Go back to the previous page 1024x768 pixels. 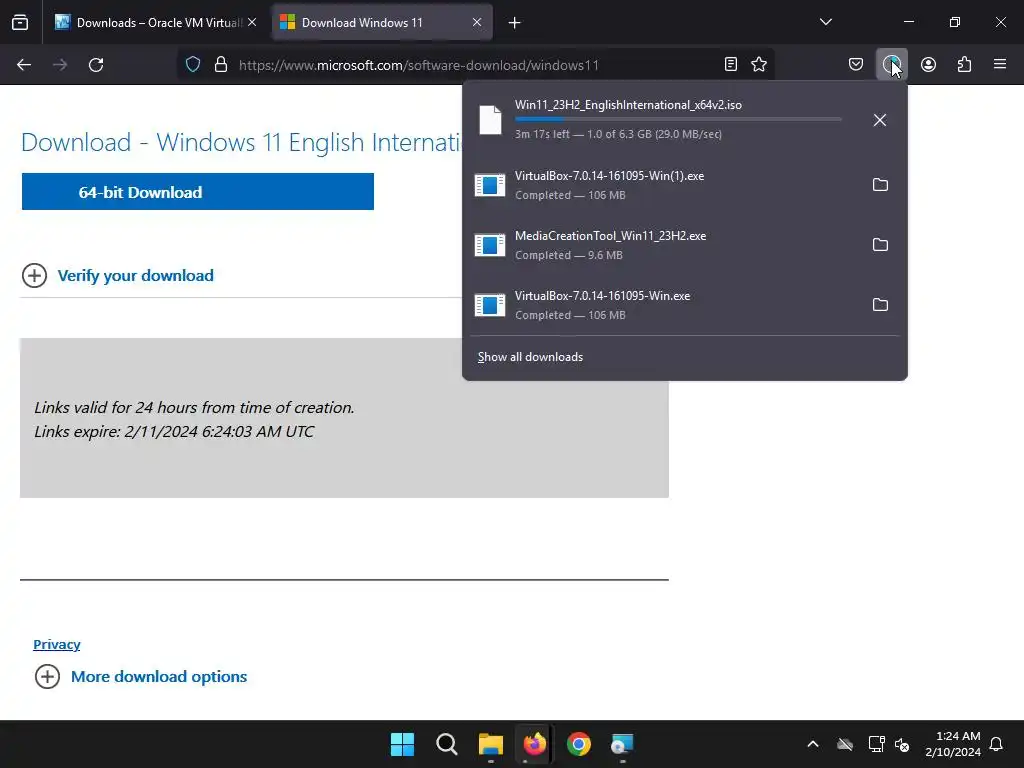coord(24,65)
